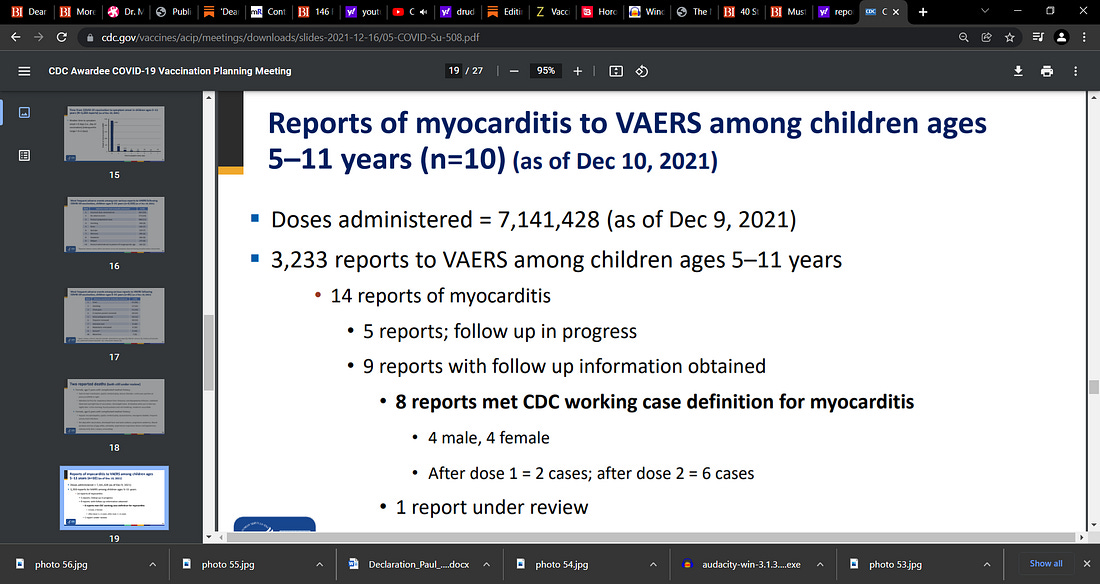Open the photo 54.jpg downloaded file

click(x=560, y=564)
